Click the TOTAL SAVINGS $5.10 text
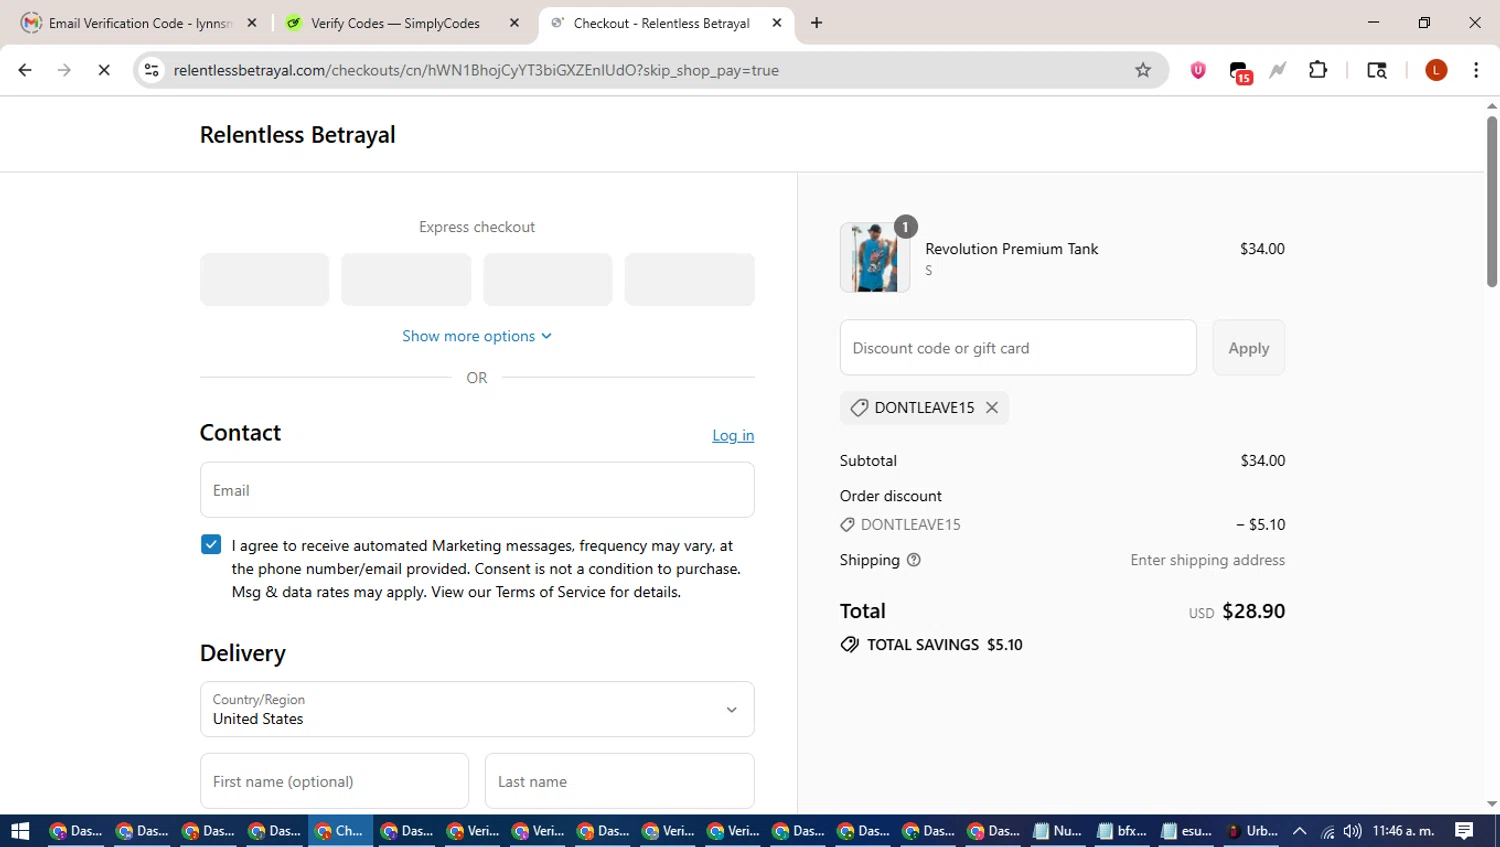The width and height of the screenshot is (1500, 847). (944, 645)
